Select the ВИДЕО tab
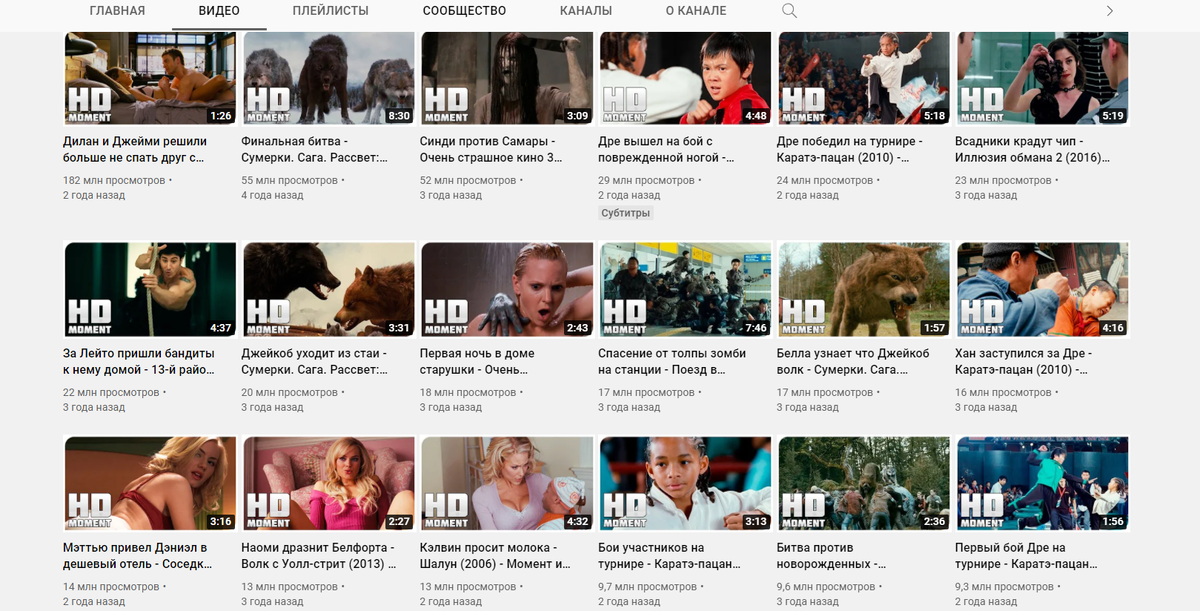The image size is (1200, 611). pos(219,11)
